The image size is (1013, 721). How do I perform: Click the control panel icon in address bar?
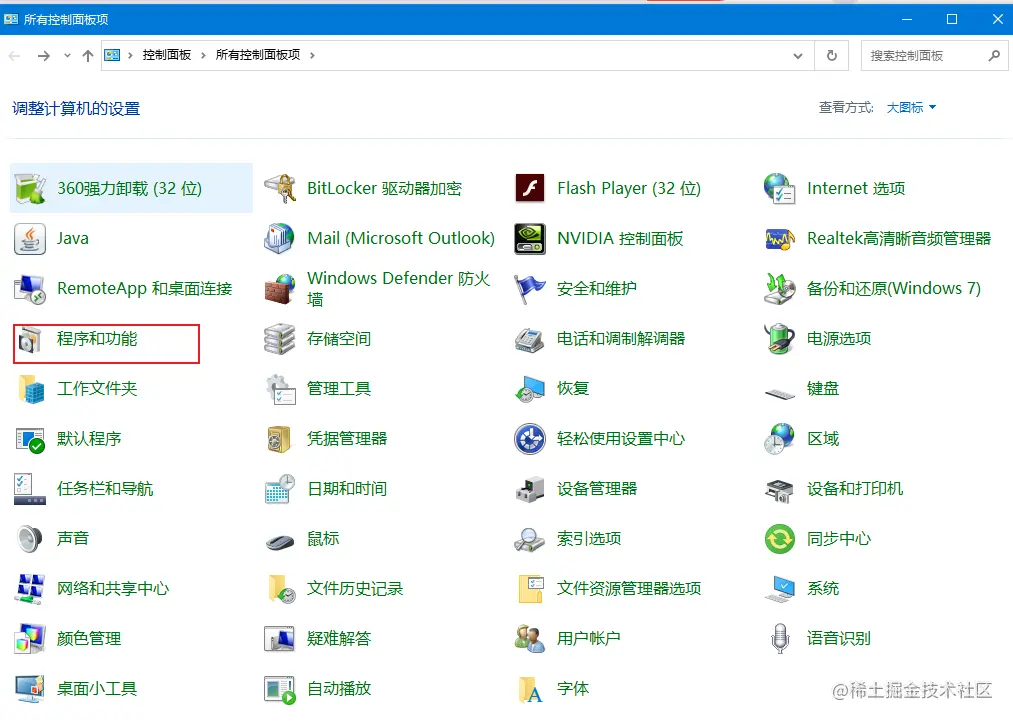click(x=112, y=56)
